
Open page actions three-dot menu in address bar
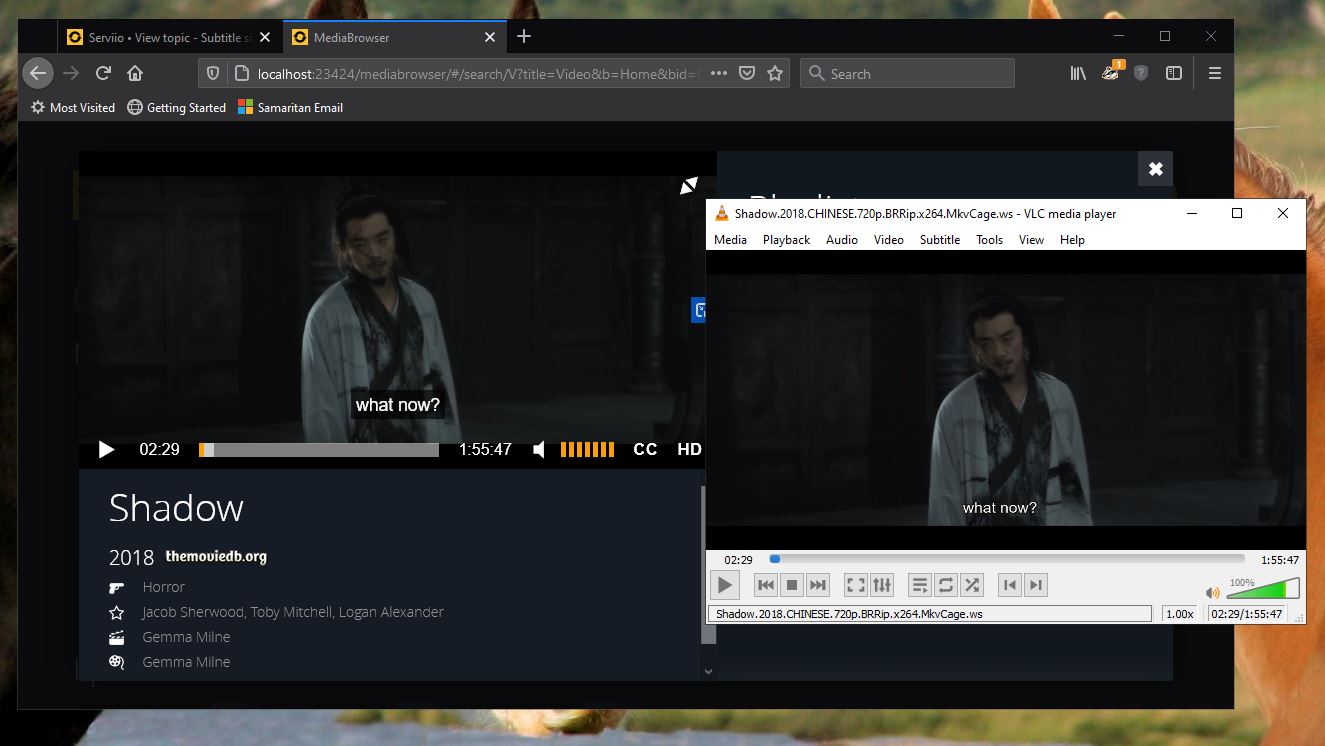(718, 73)
